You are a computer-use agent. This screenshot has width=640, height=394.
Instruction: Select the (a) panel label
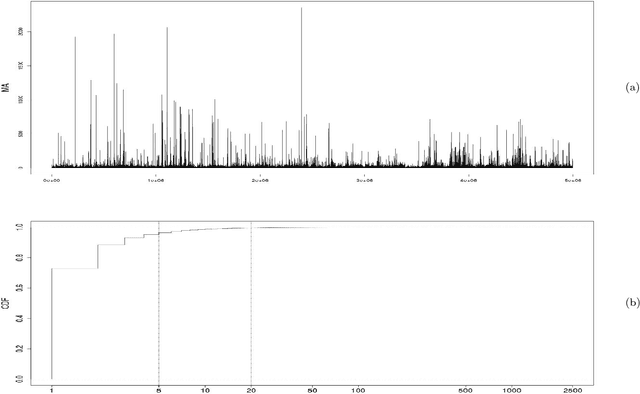tap(632, 87)
